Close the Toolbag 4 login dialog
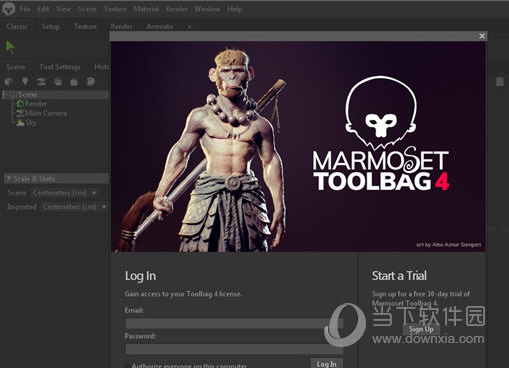 coord(482,36)
